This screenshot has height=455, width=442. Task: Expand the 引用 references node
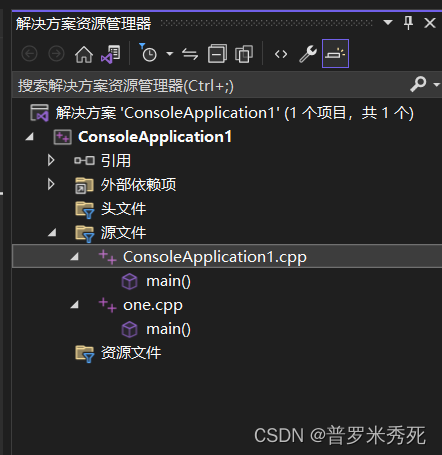pyautogui.click(x=51, y=160)
